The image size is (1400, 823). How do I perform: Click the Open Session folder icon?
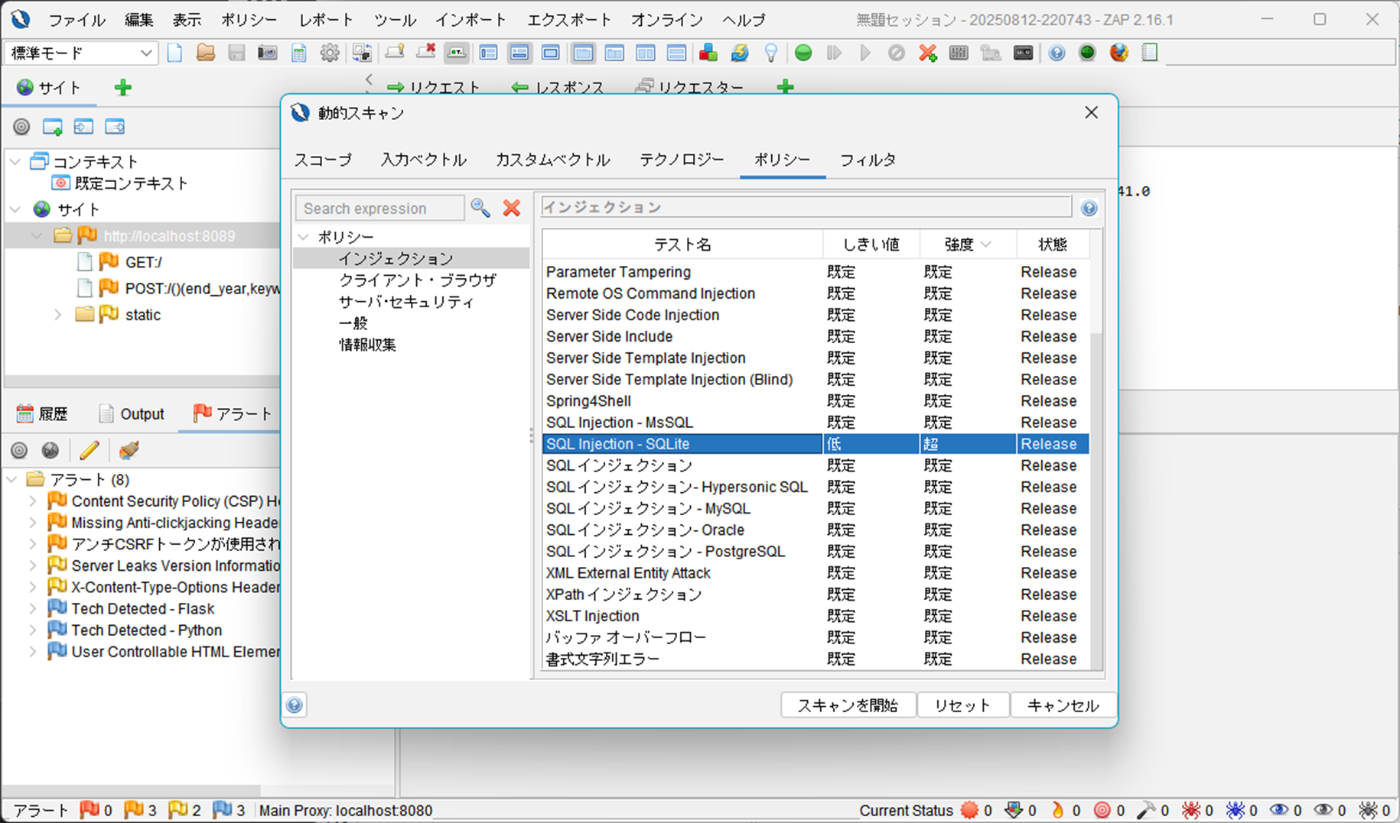coord(206,53)
